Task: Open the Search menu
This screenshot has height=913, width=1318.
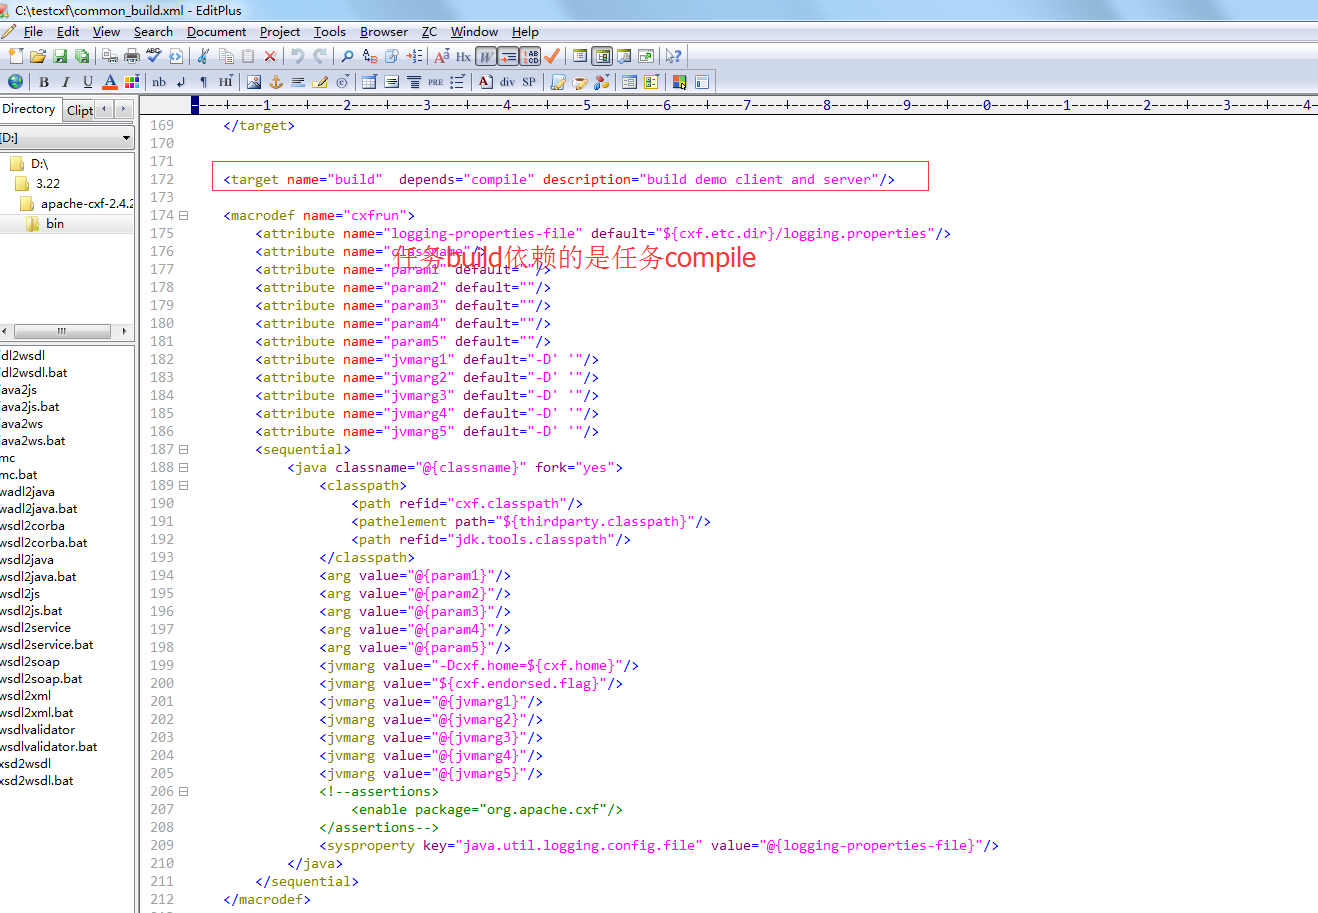Action: [153, 32]
